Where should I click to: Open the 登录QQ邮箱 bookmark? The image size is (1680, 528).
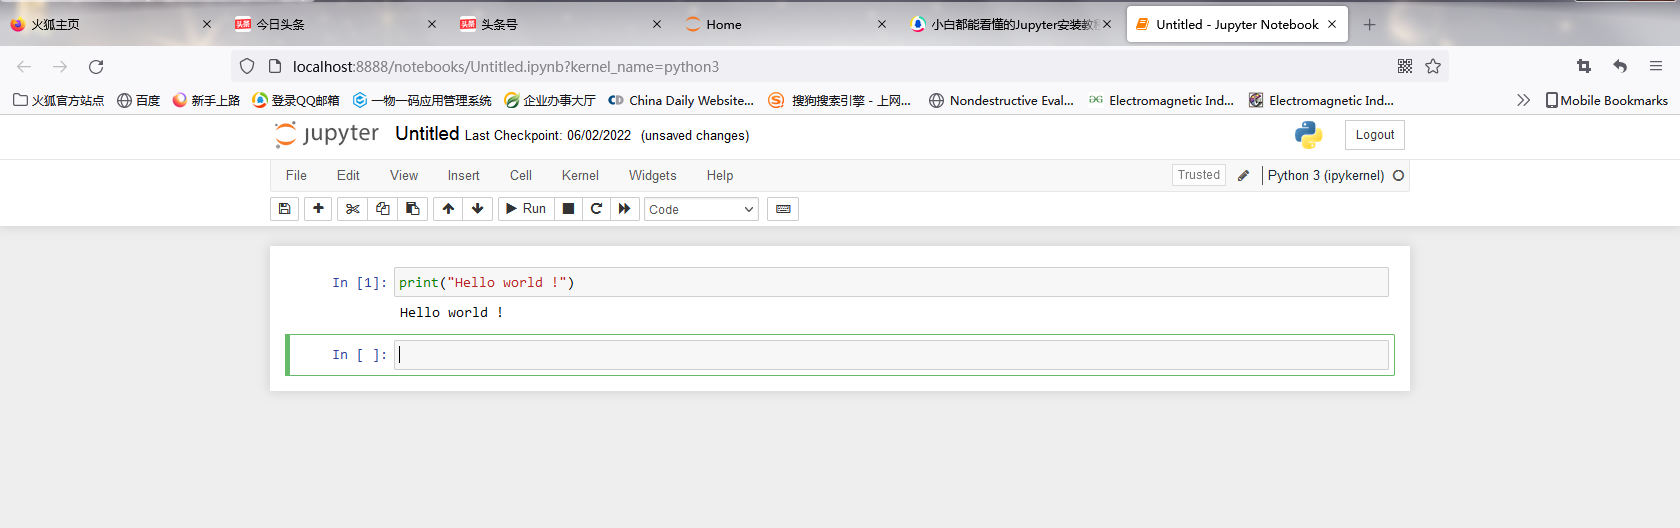296,100
